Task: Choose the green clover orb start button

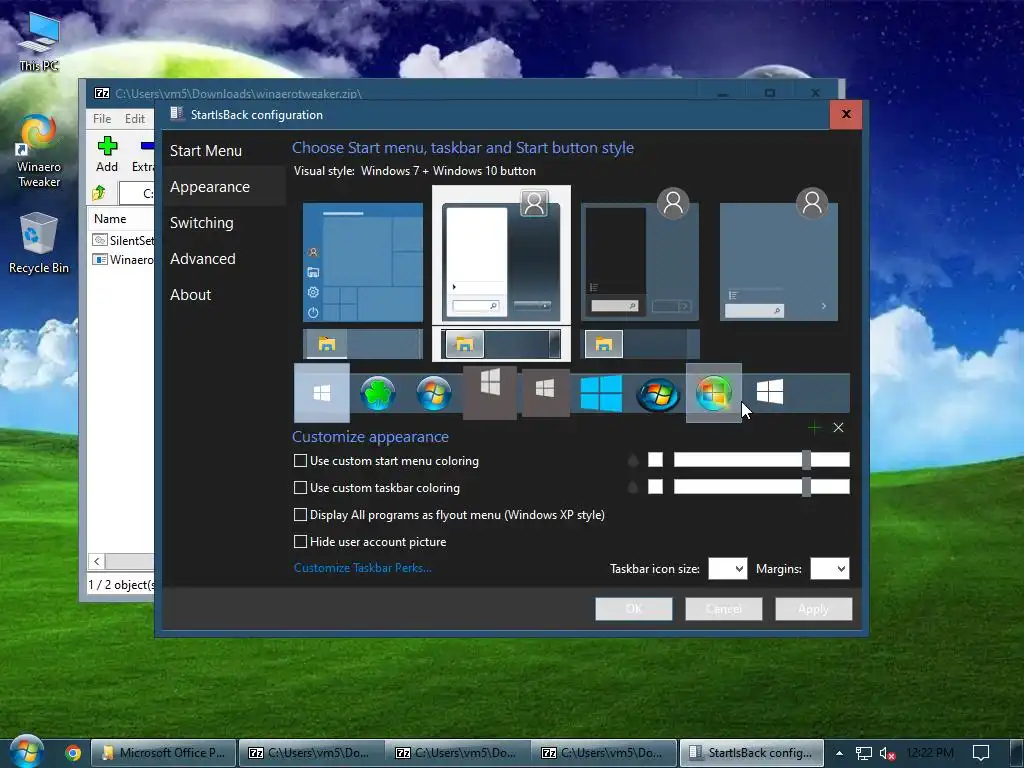Action: [x=377, y=394]
